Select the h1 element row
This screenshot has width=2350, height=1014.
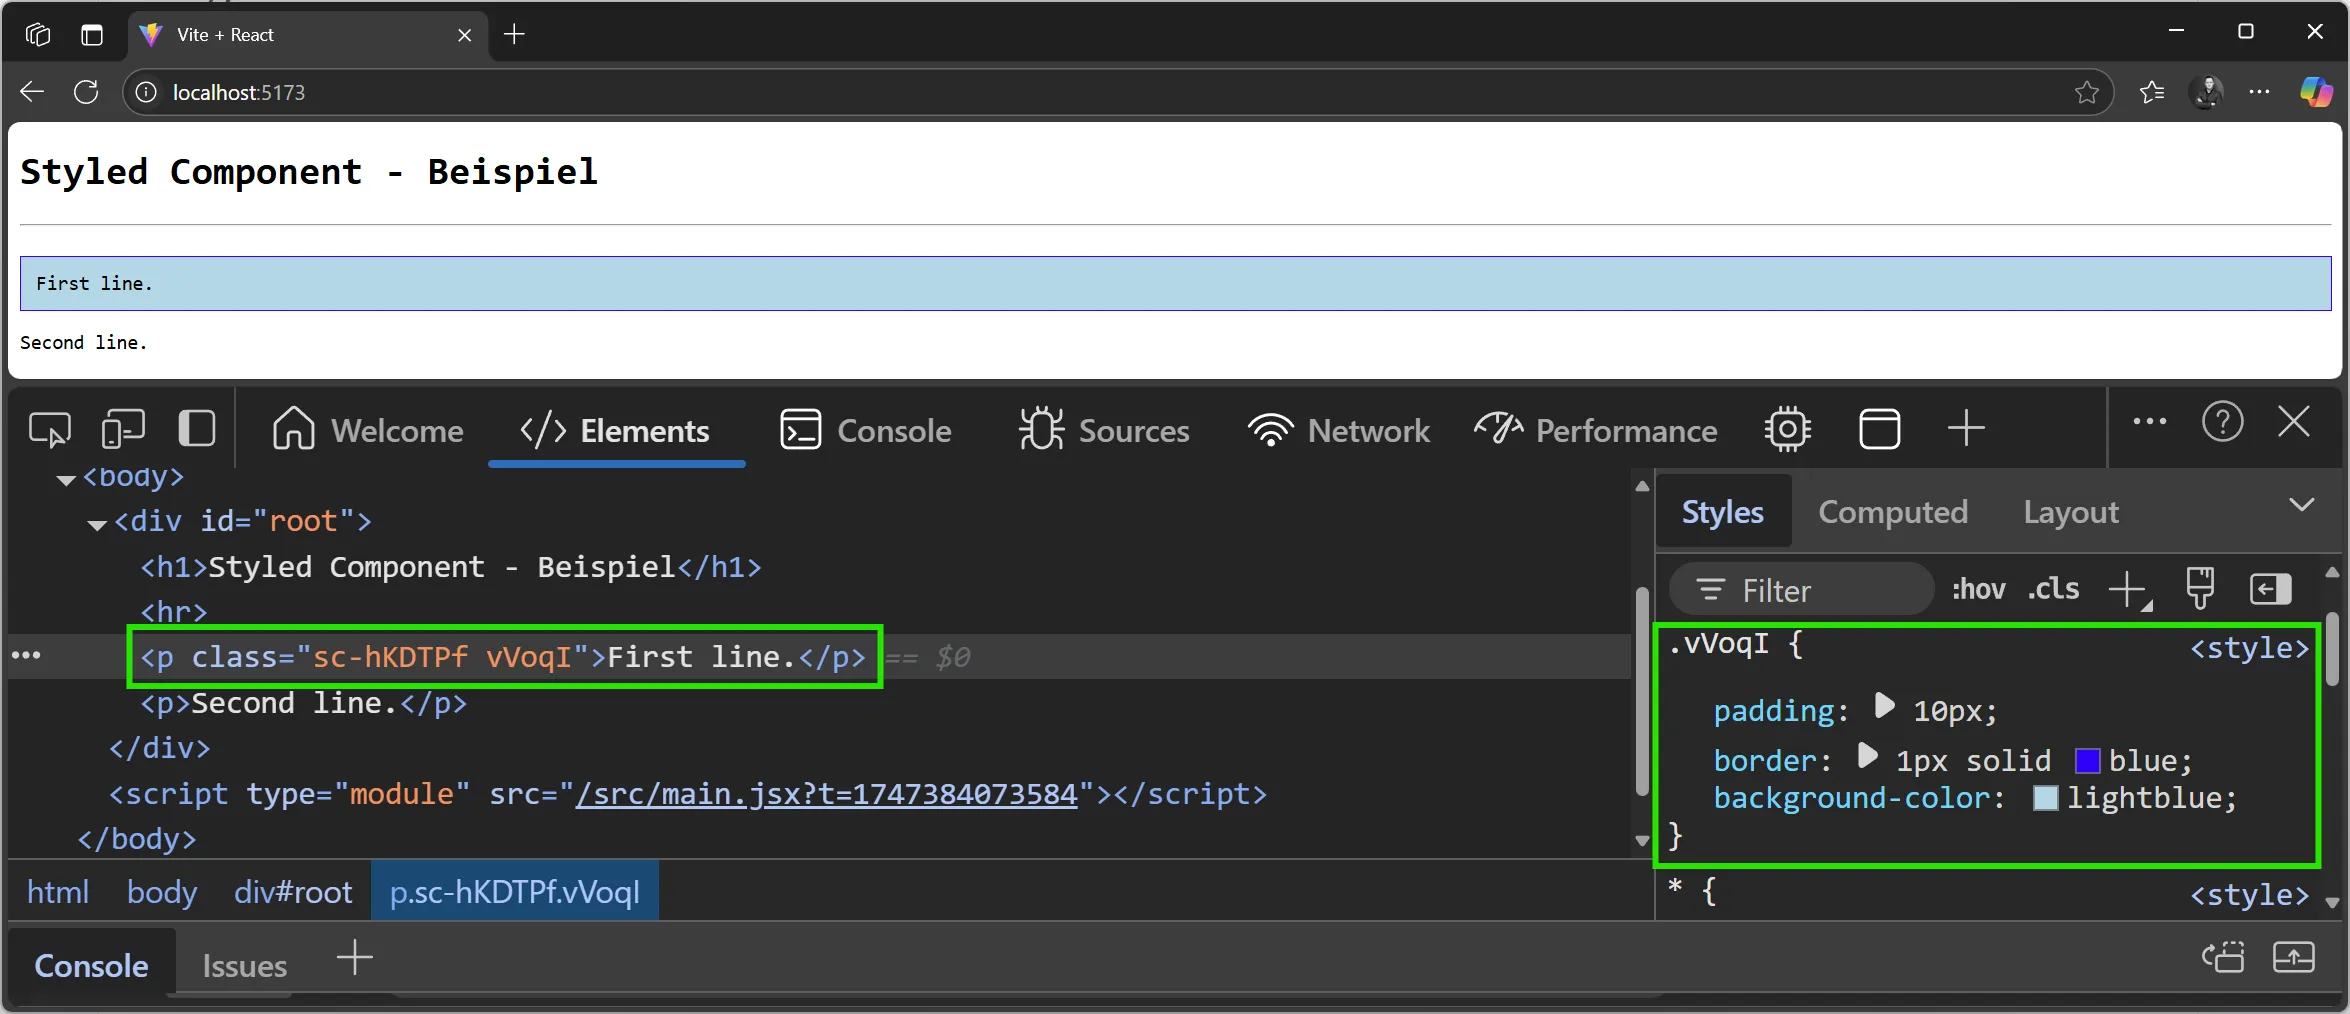coord(450,567)
